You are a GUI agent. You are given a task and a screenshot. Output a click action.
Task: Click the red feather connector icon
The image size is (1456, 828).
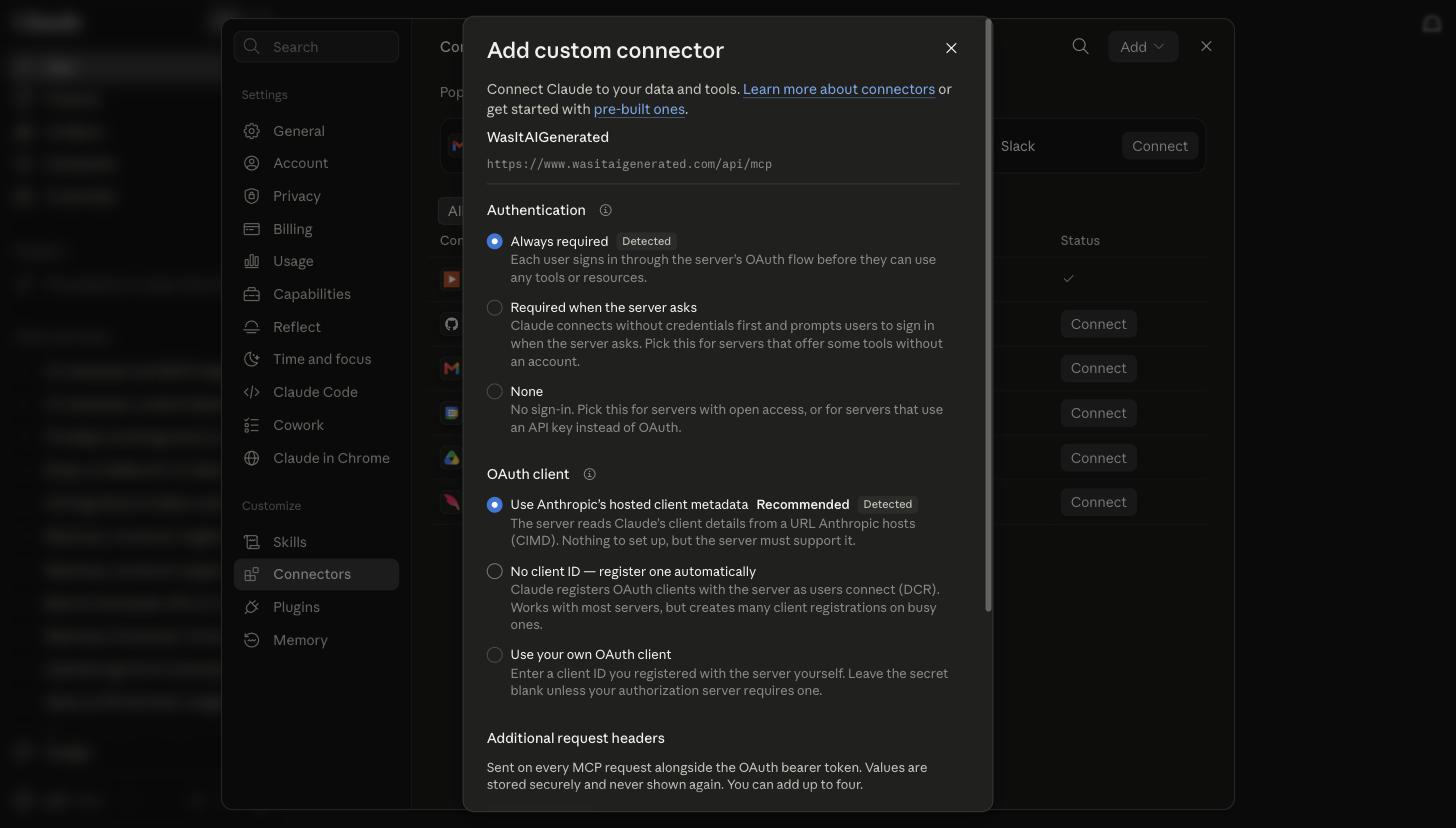[x=452, y=502]
